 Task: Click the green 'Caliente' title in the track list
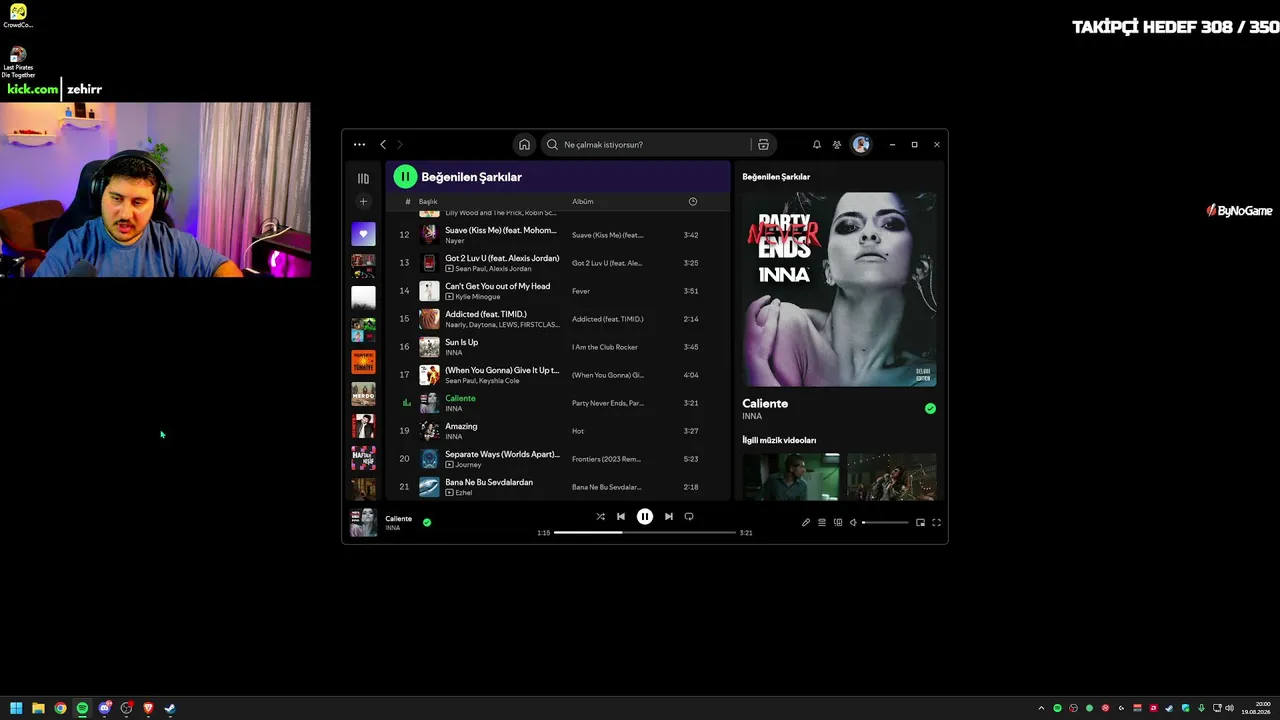tap(460, 398)
